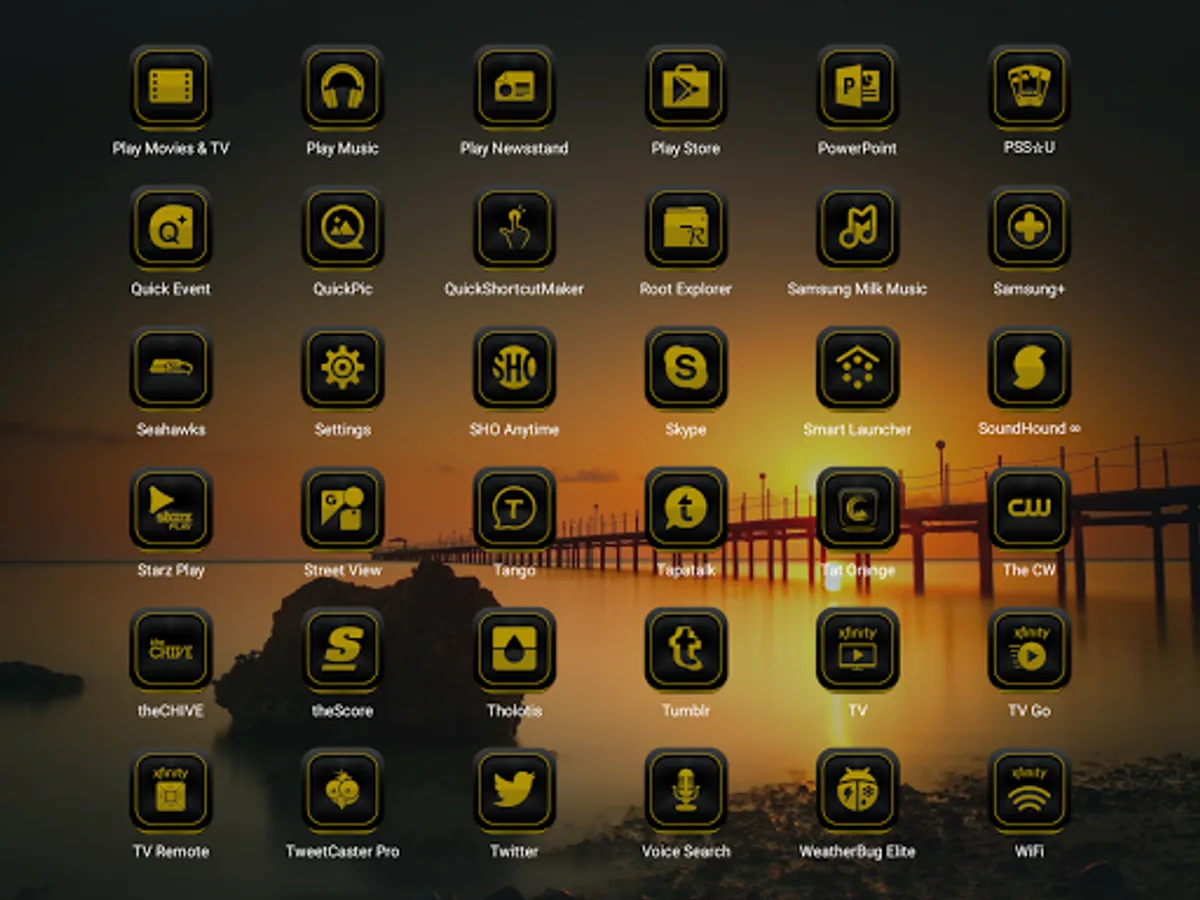This screenshot has width=1200, height=900.
Task: Launch Play Music headphones icon
Action: [343, 87]
